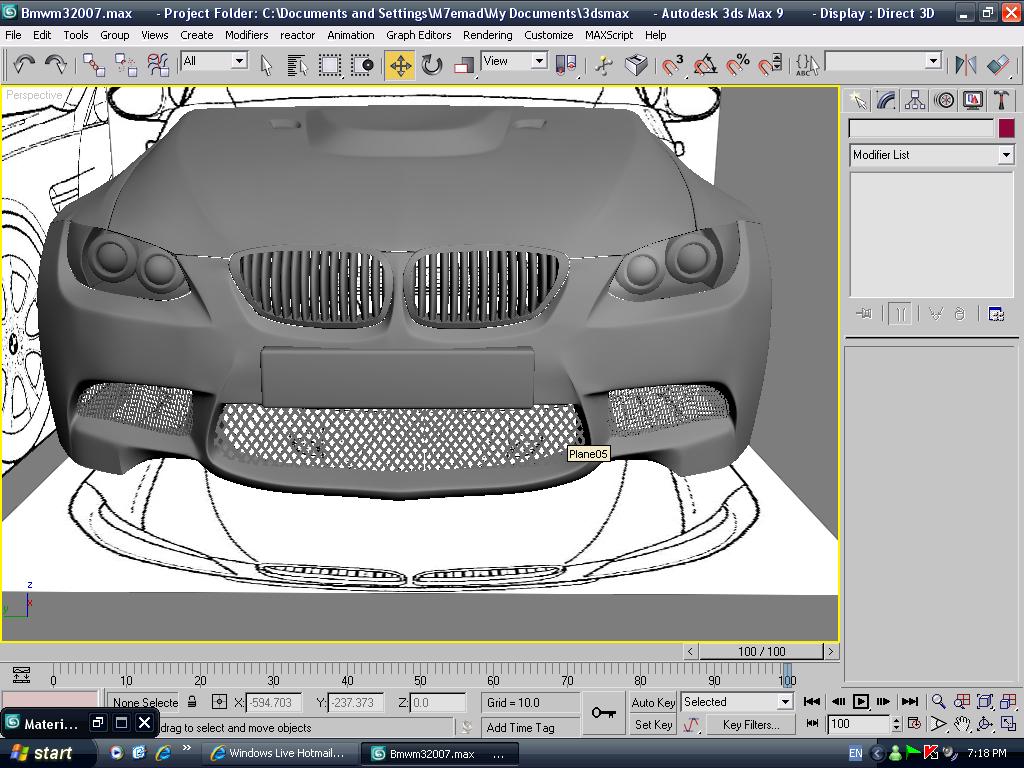Image resolution: width=1024 pixels, height=768 pixels.
Task: Toggle the Percent Snap button
Action: point(738,65)
